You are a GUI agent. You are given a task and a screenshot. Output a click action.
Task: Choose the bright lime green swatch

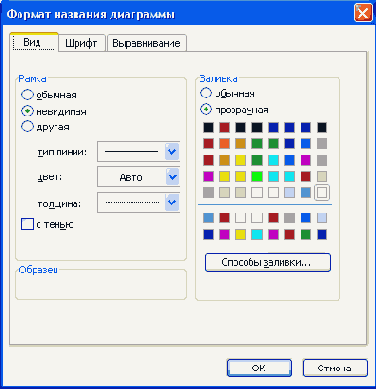click(257, 176)
